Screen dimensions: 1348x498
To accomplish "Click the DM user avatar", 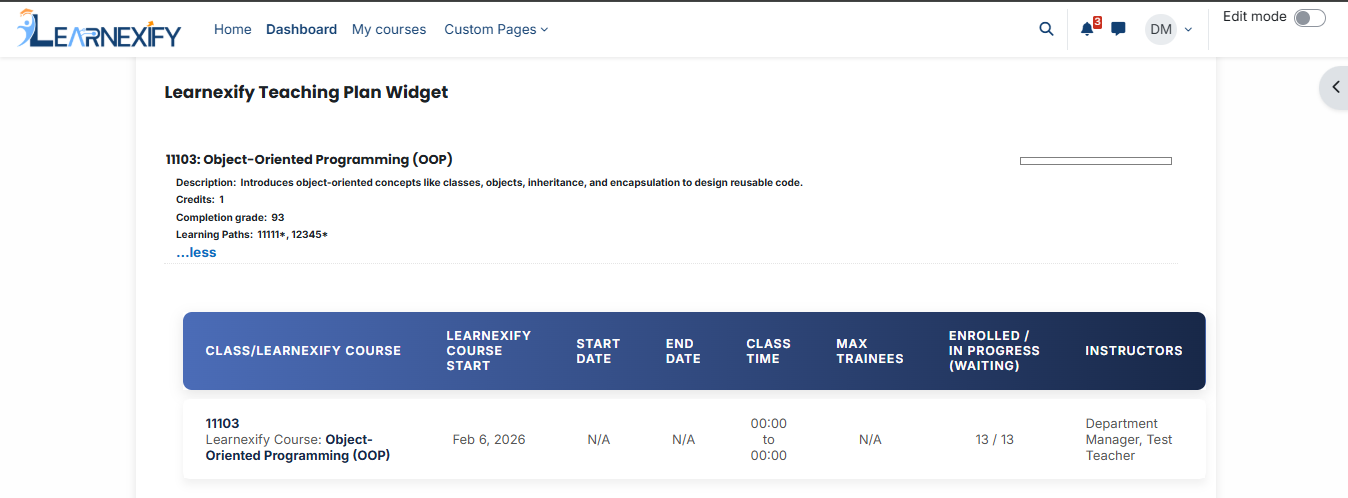I will tap(1161, 29).
